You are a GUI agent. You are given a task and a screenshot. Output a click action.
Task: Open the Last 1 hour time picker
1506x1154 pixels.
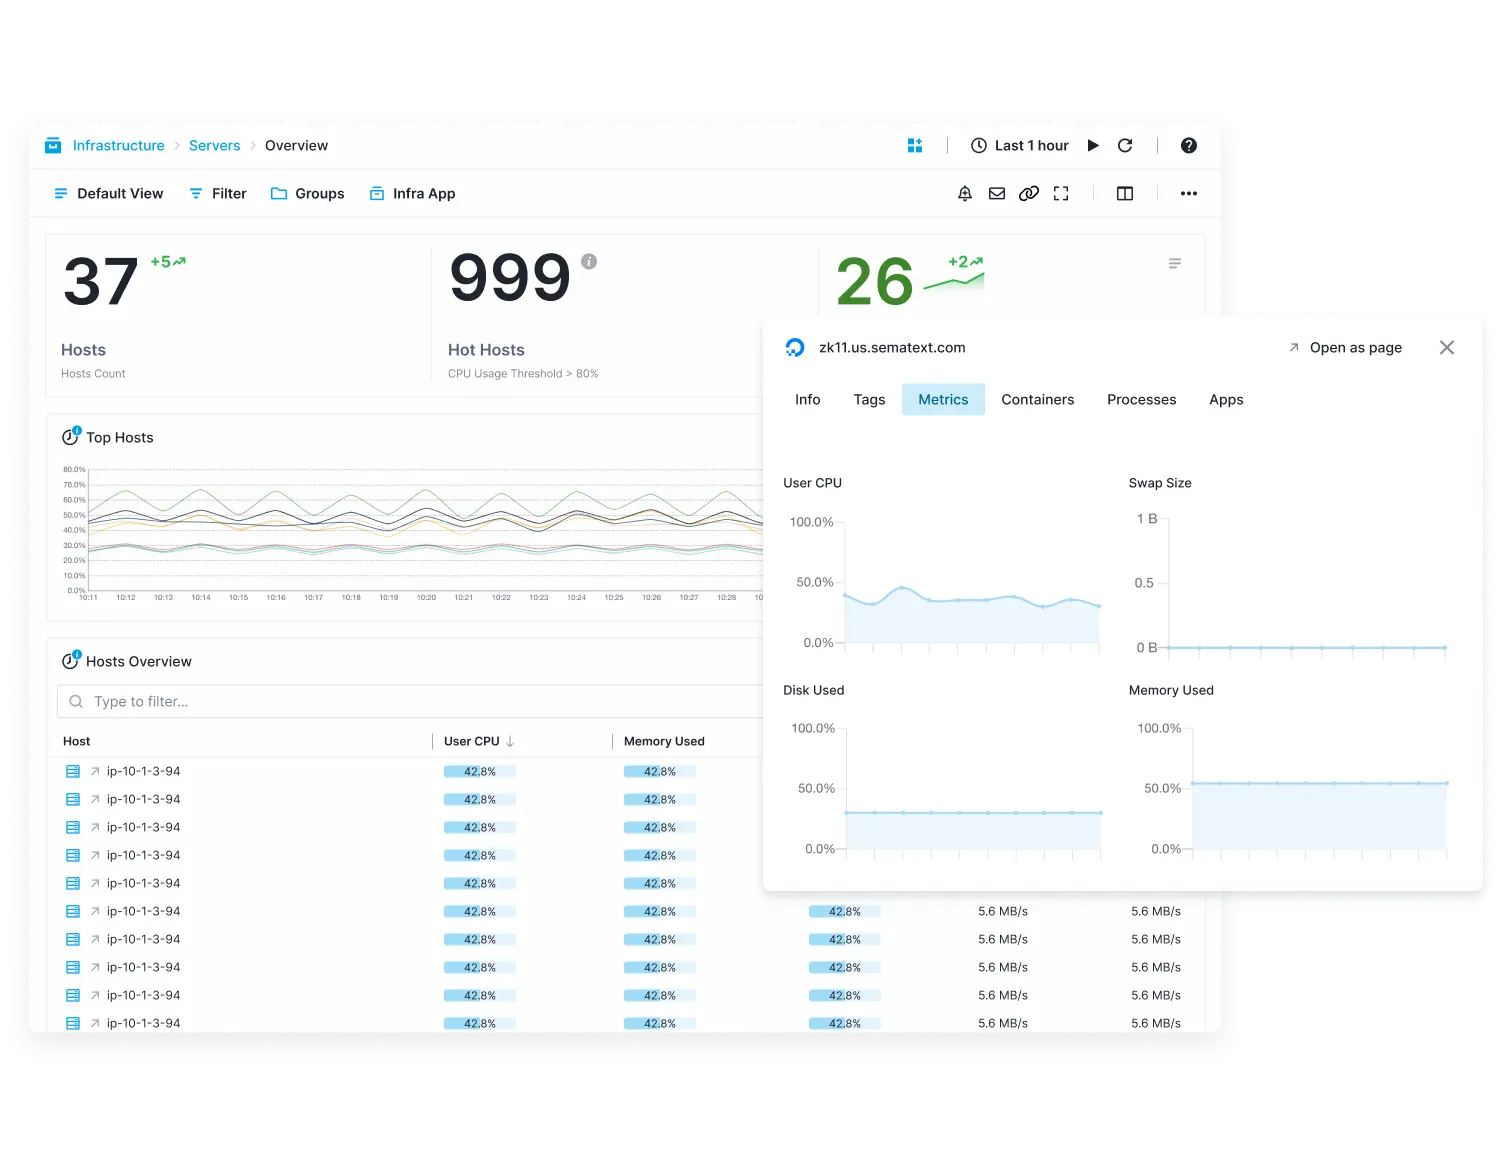1019,146
